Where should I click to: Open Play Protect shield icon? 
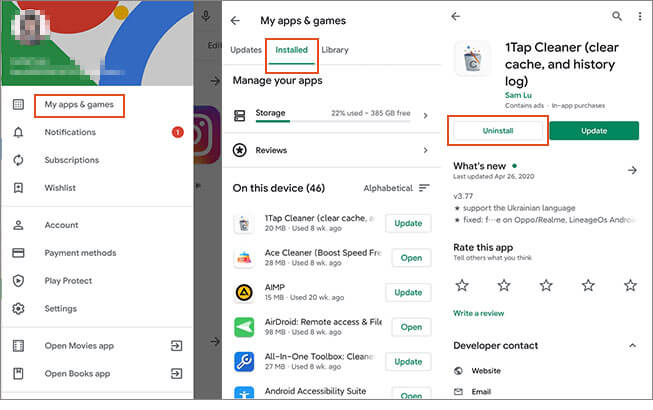pyautogui.click(x=18, y=281)
